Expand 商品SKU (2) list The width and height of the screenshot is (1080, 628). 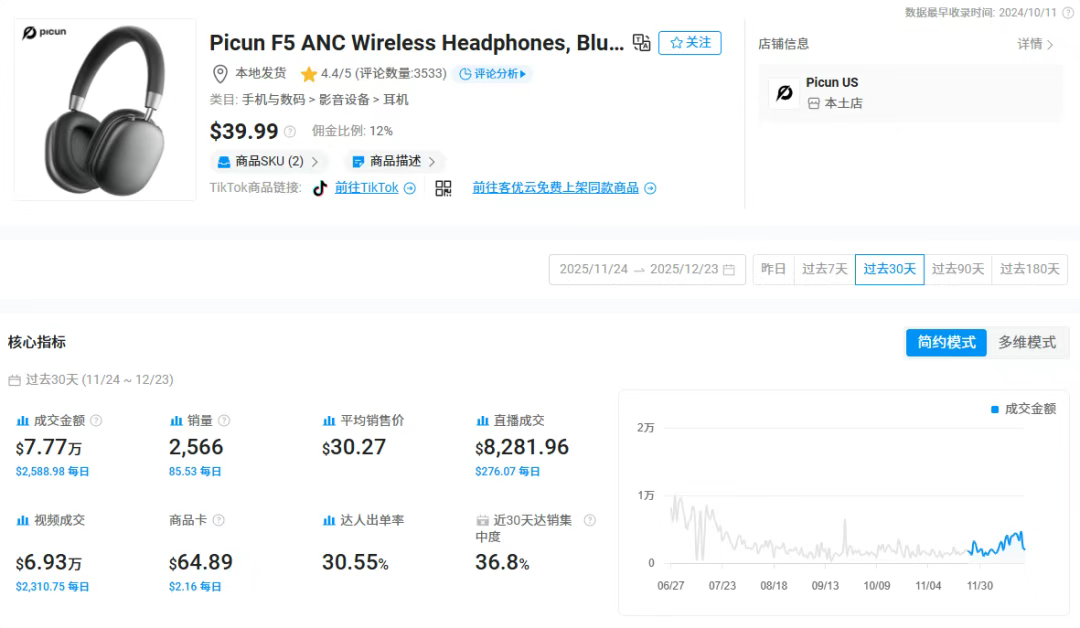(269, 161)
